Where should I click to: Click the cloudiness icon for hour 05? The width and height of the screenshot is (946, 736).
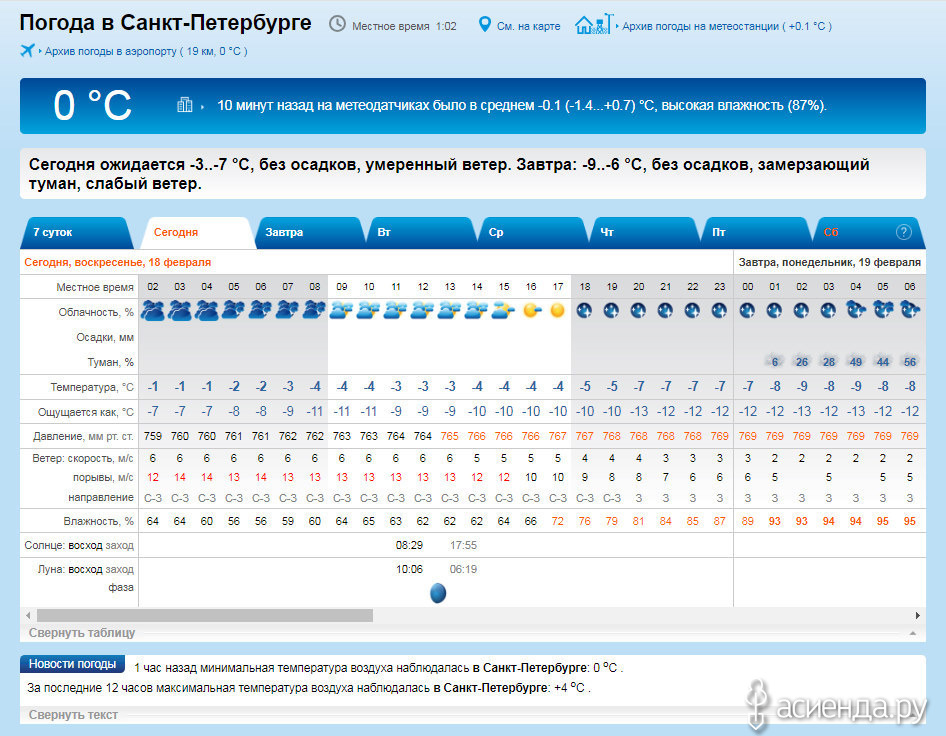[233, 310]
